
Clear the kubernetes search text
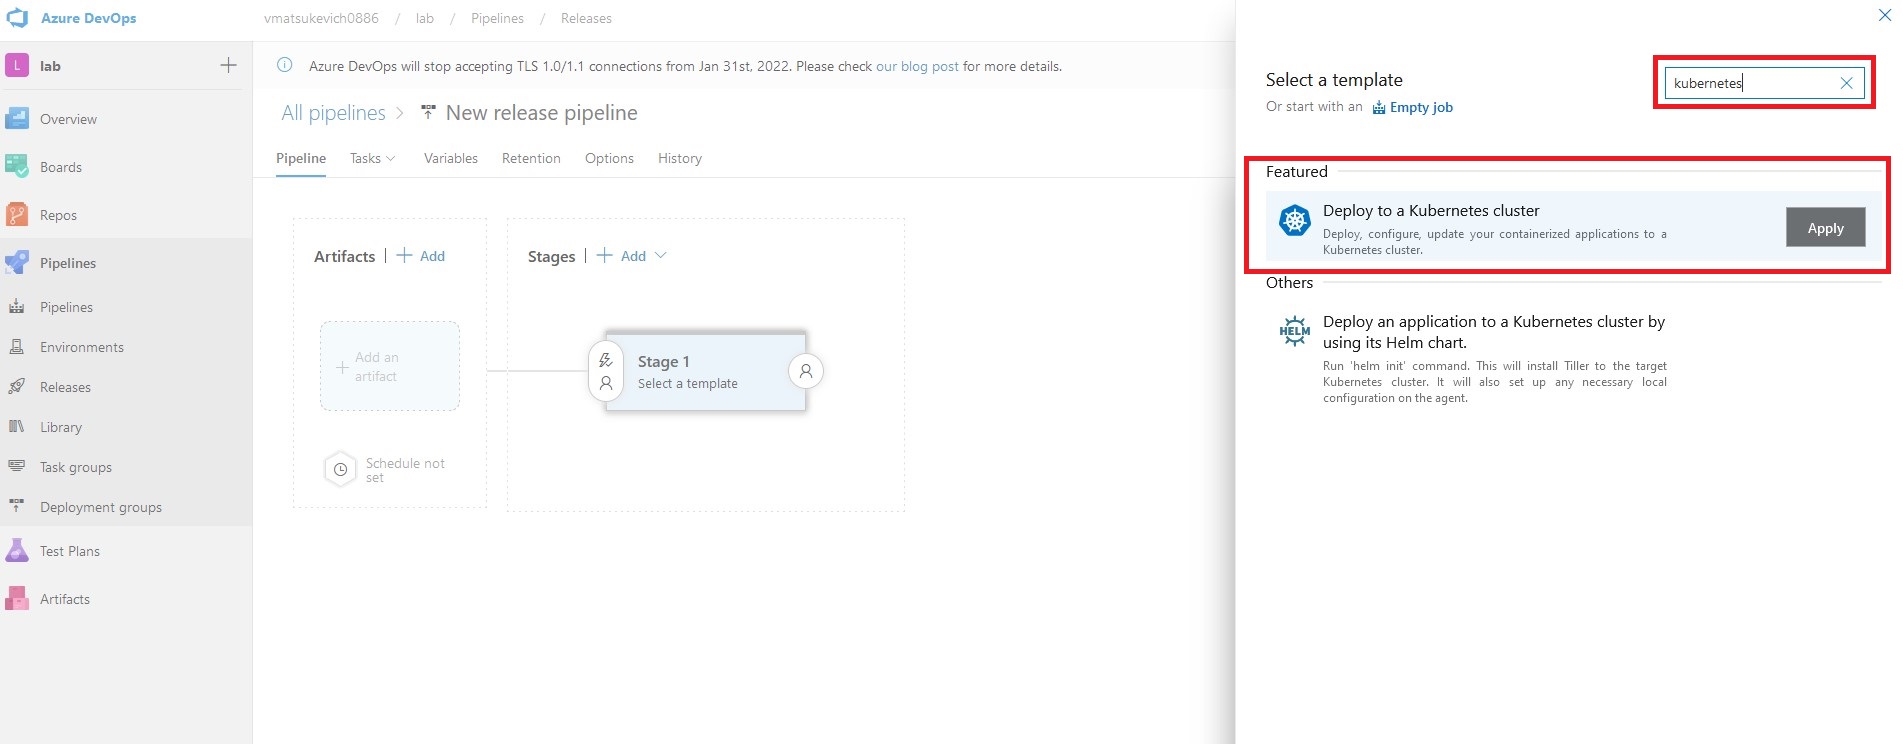pos(1846,83)
